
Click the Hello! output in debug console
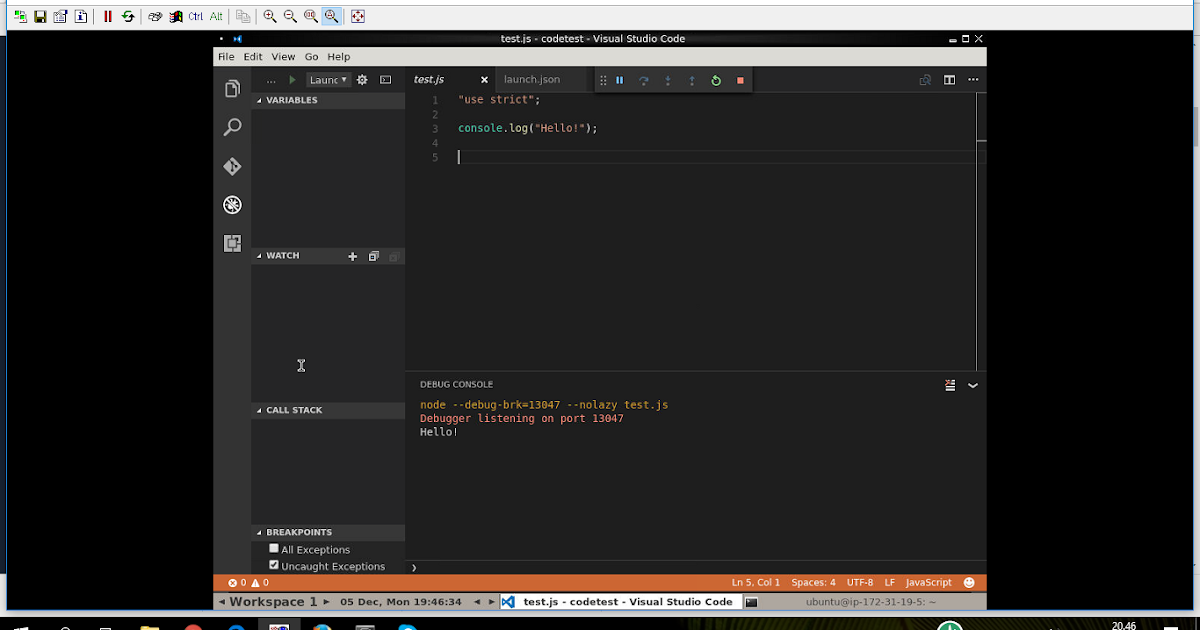pyautogui.click(x=439, y=432)
